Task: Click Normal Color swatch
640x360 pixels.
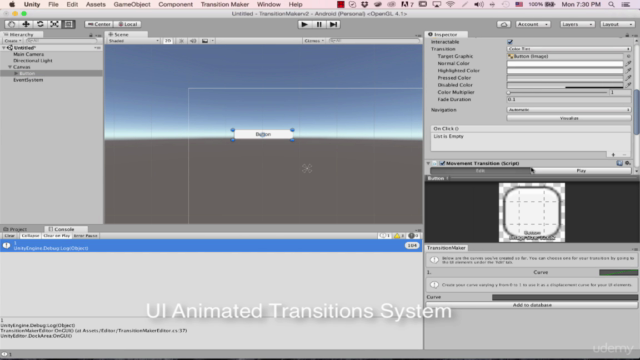Action: coord(565,64)
